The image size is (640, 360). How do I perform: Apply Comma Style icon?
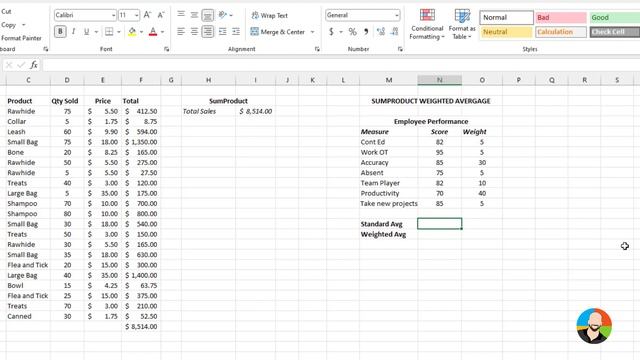tap(366, 31)
